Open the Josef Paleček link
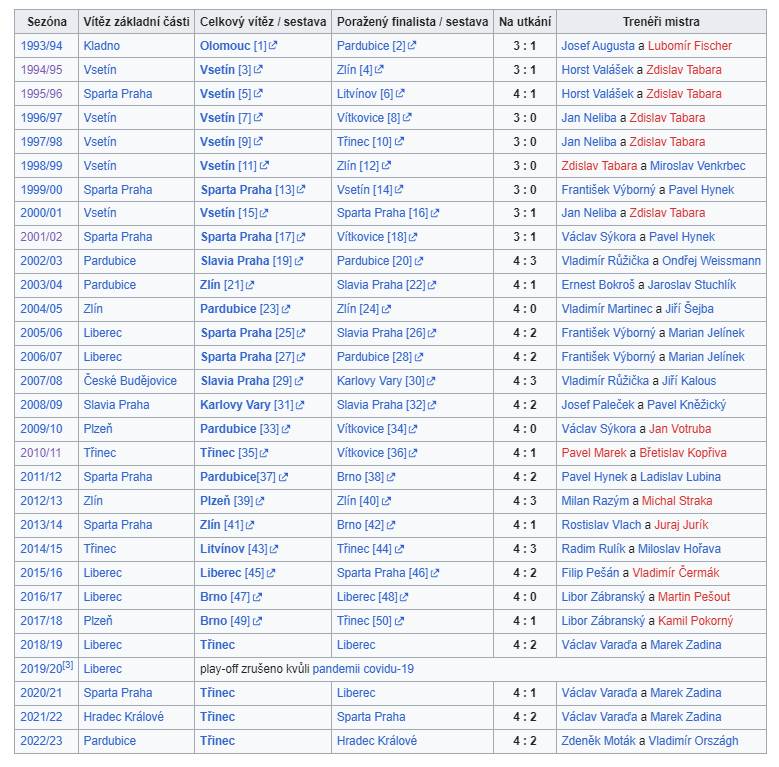Image resolution: width=779 pixels, height=767 pixels. tap(598, 405)
